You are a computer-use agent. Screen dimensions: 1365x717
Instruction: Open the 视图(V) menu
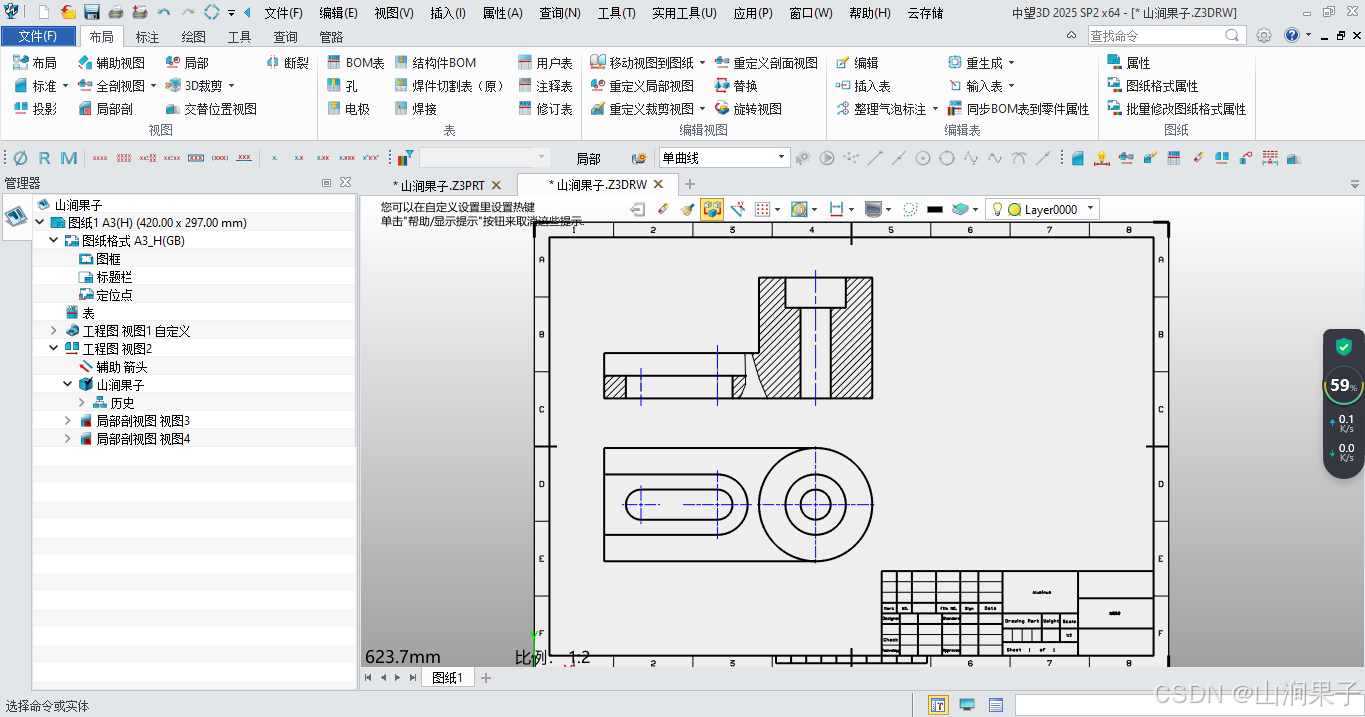394,13
